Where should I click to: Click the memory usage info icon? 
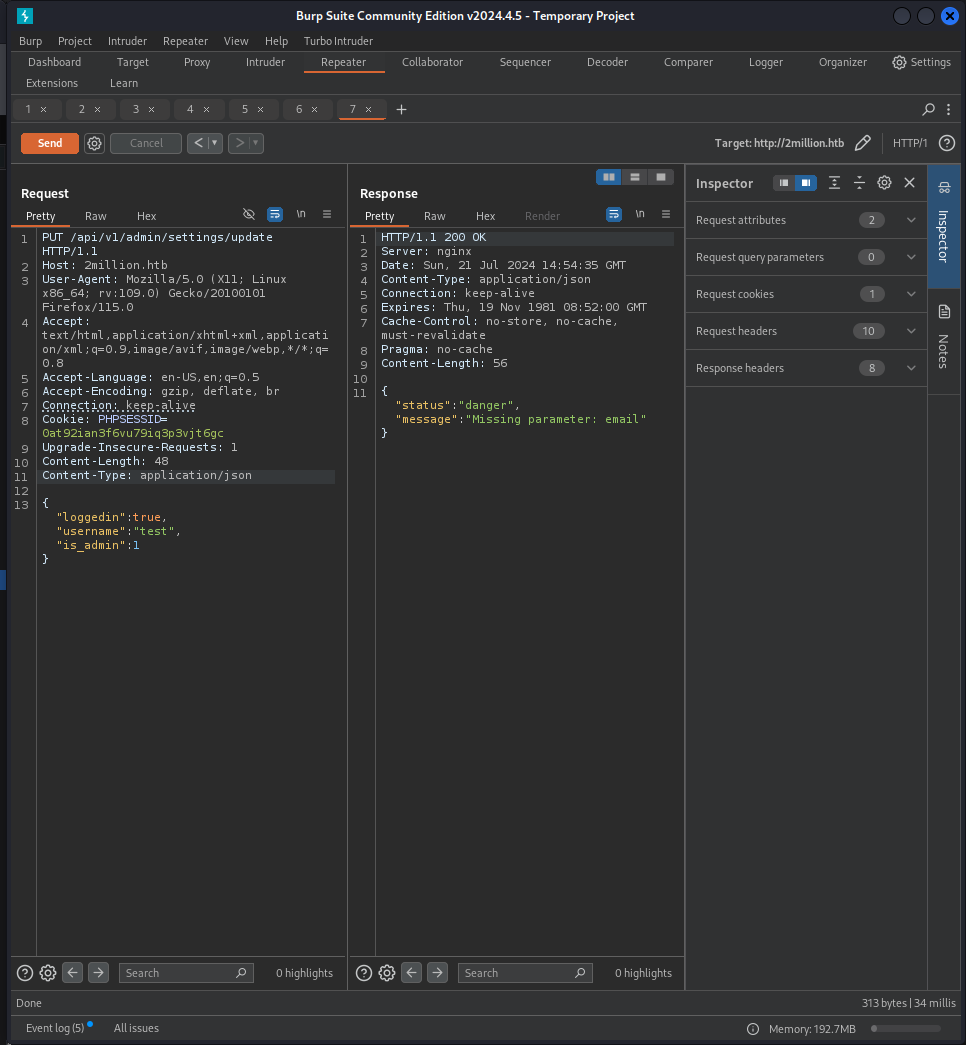tap(753, 1029)
